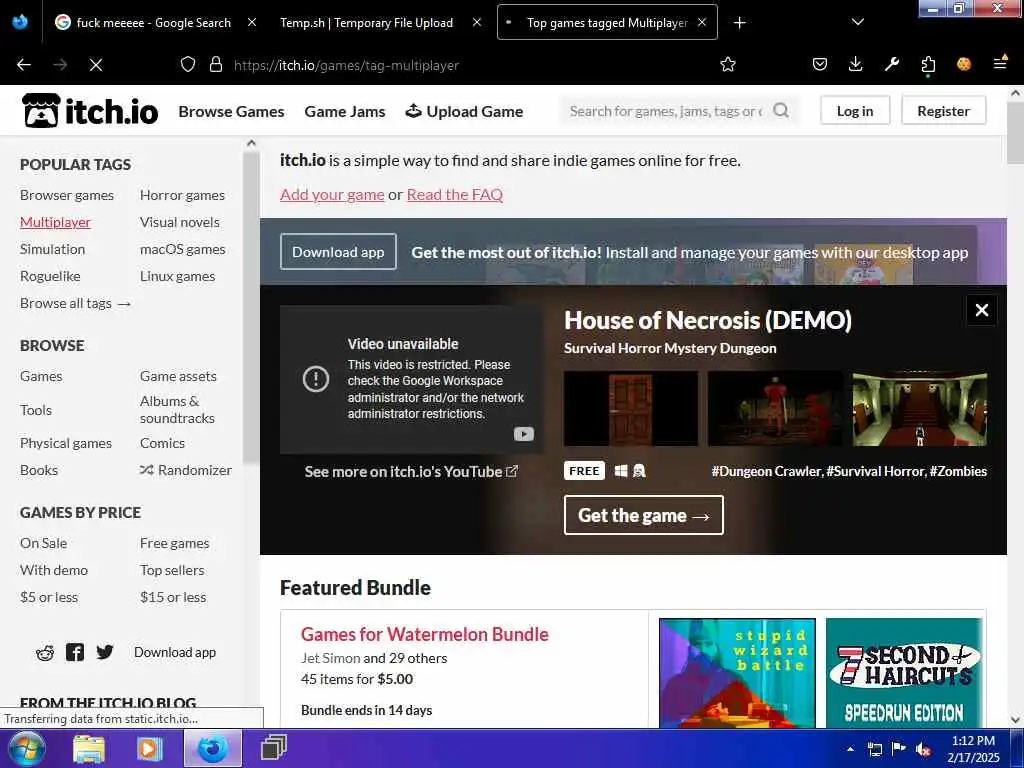Viewport: 1024px width, 768px height.
Task: Launch media player from taskbar
Action: click(x=149, y=749)
